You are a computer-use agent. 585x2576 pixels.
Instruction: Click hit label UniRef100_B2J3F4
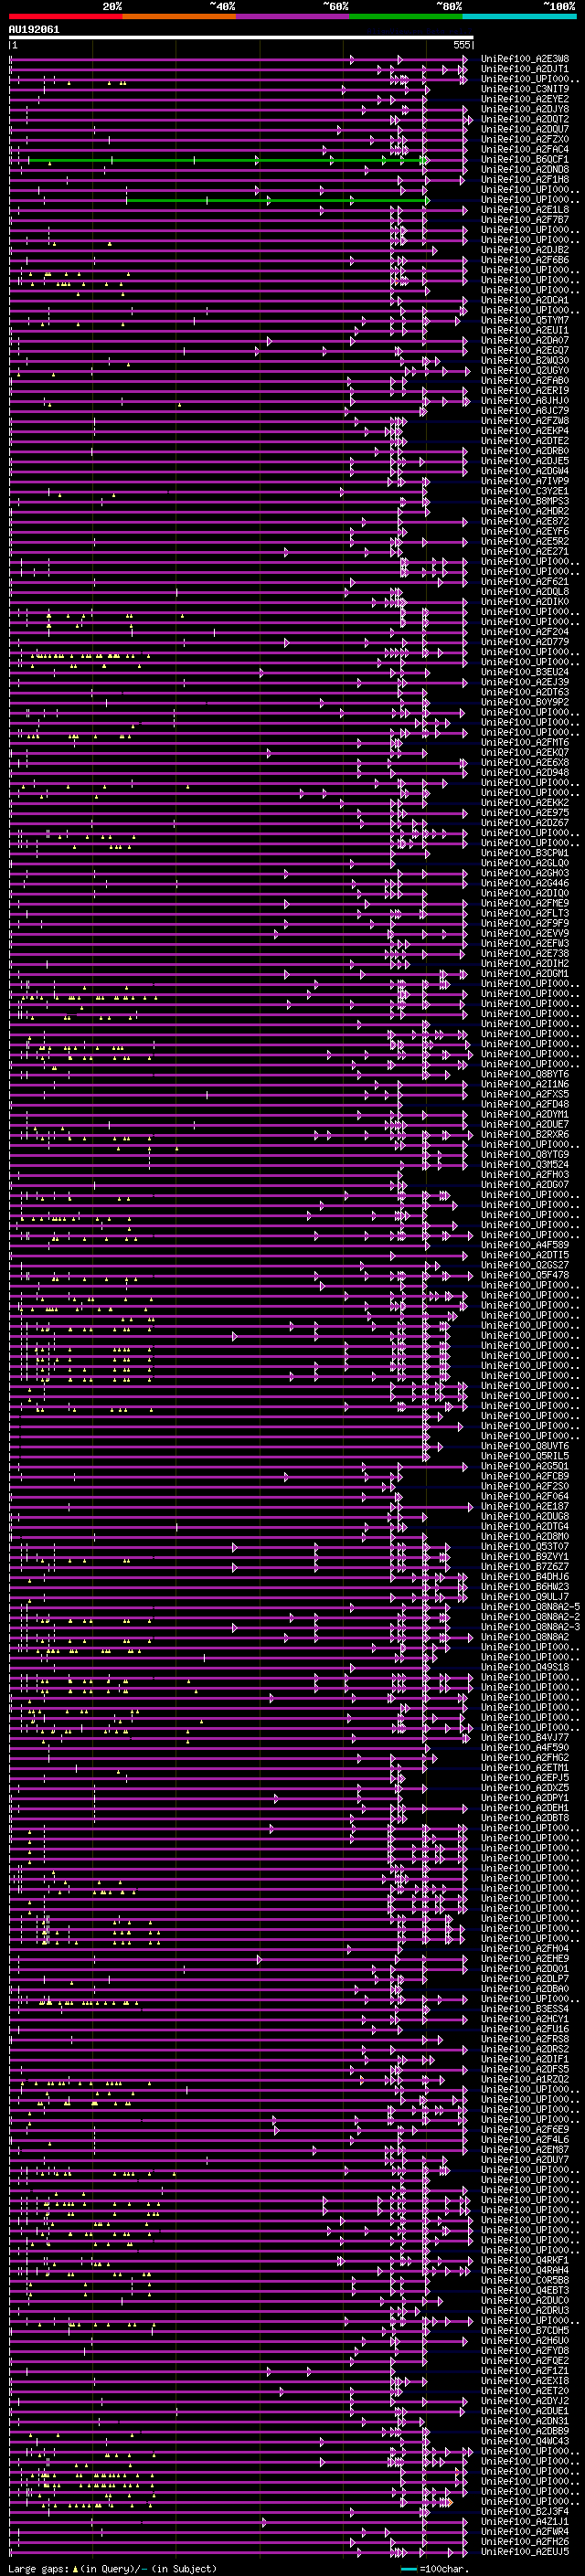tap(525, 2510)
